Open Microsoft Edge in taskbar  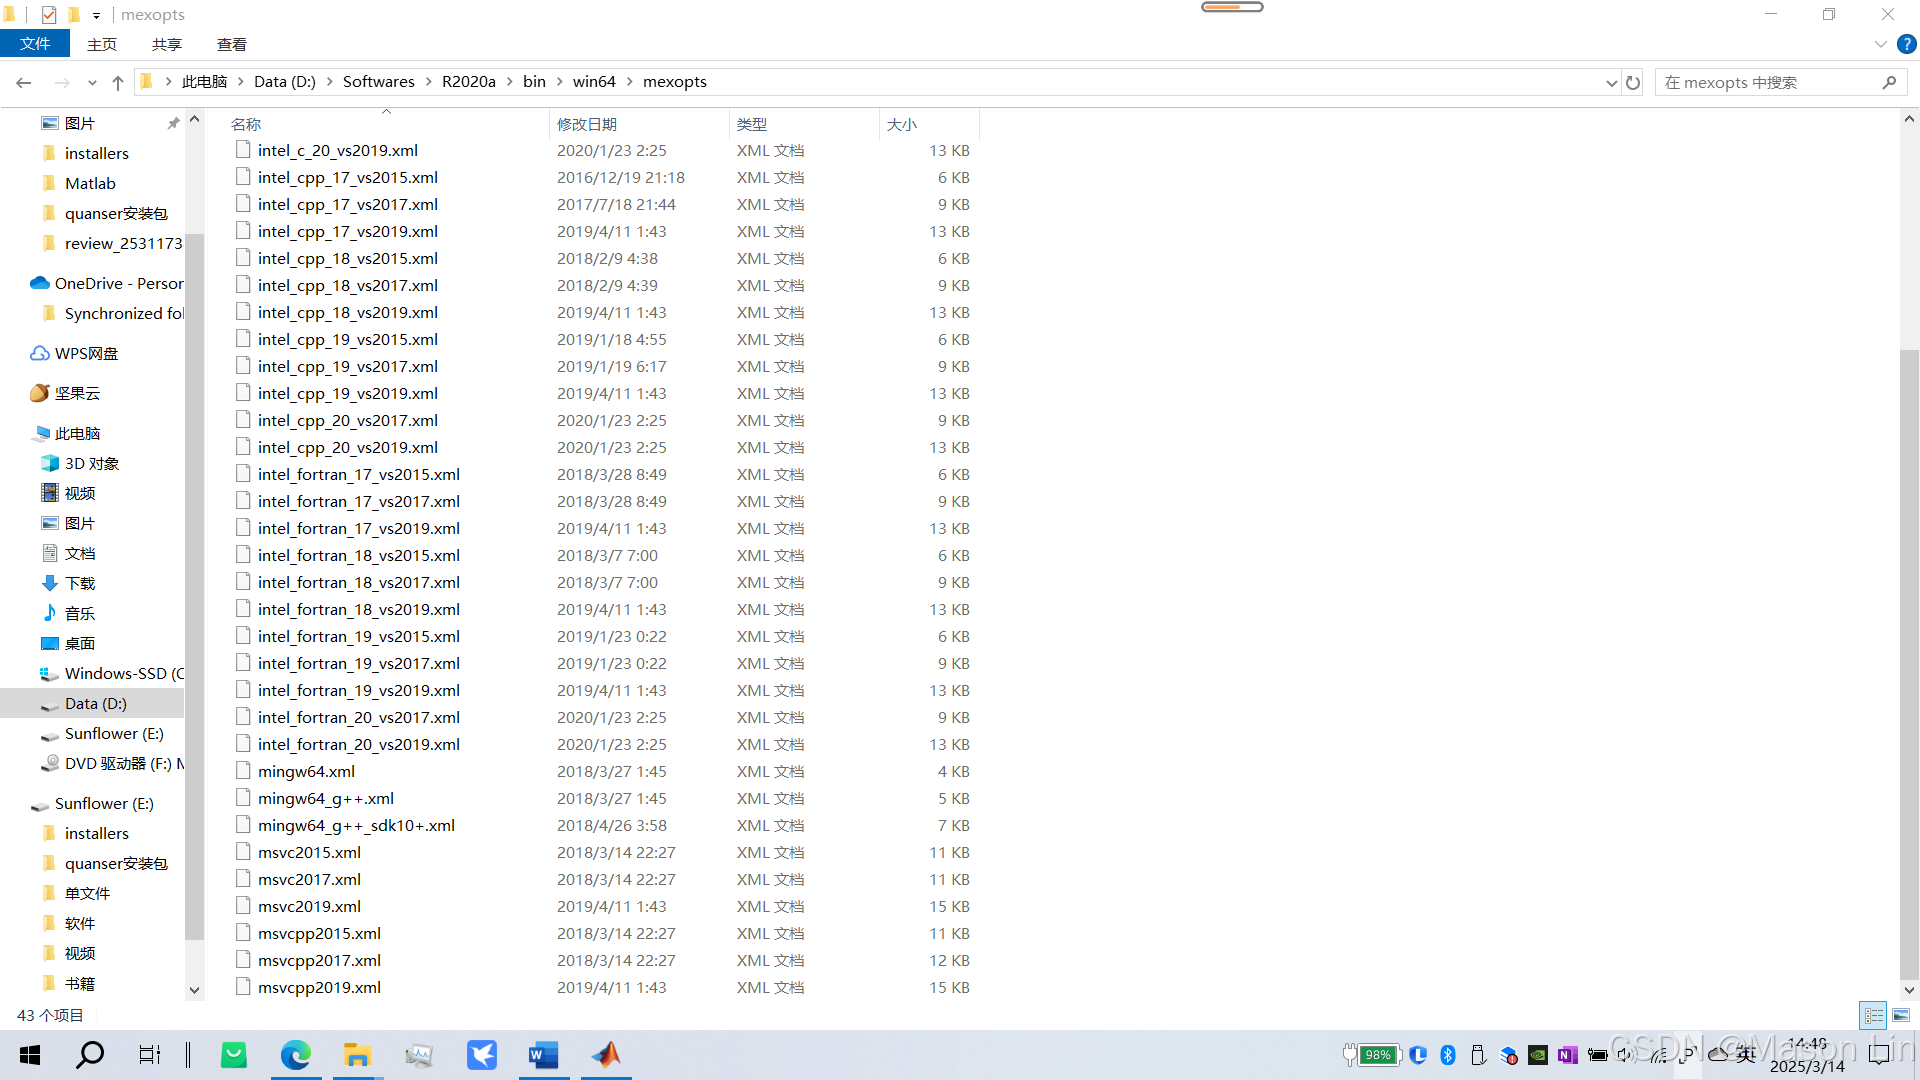click(295, 1055)
